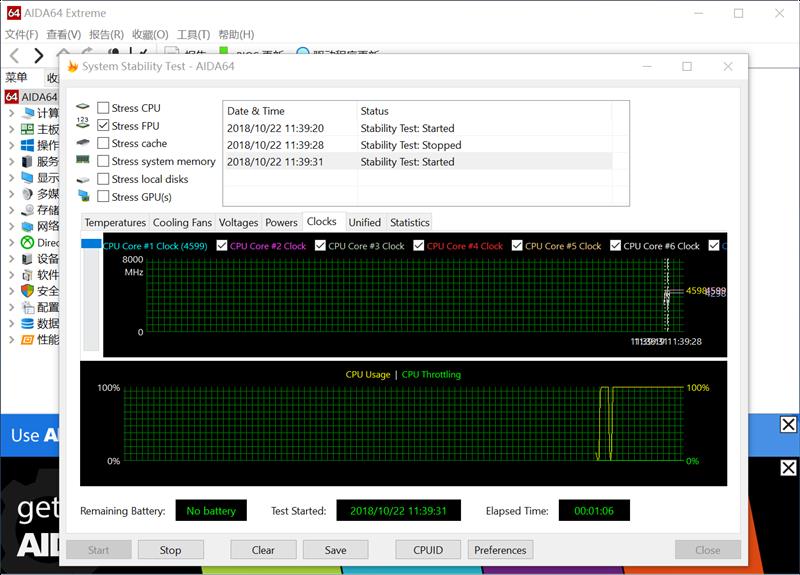The height and width of the screenshot is (575, 800).
Task: Switch to the Unified tab
Action: click(x=365, y=222)
